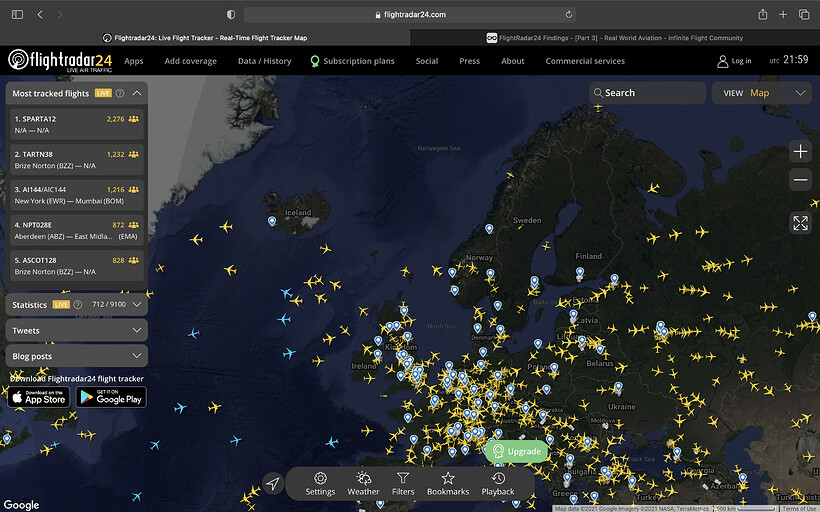Go back with Safari back arrow
The height and width of the screenshot is (512, 820).
40,15
